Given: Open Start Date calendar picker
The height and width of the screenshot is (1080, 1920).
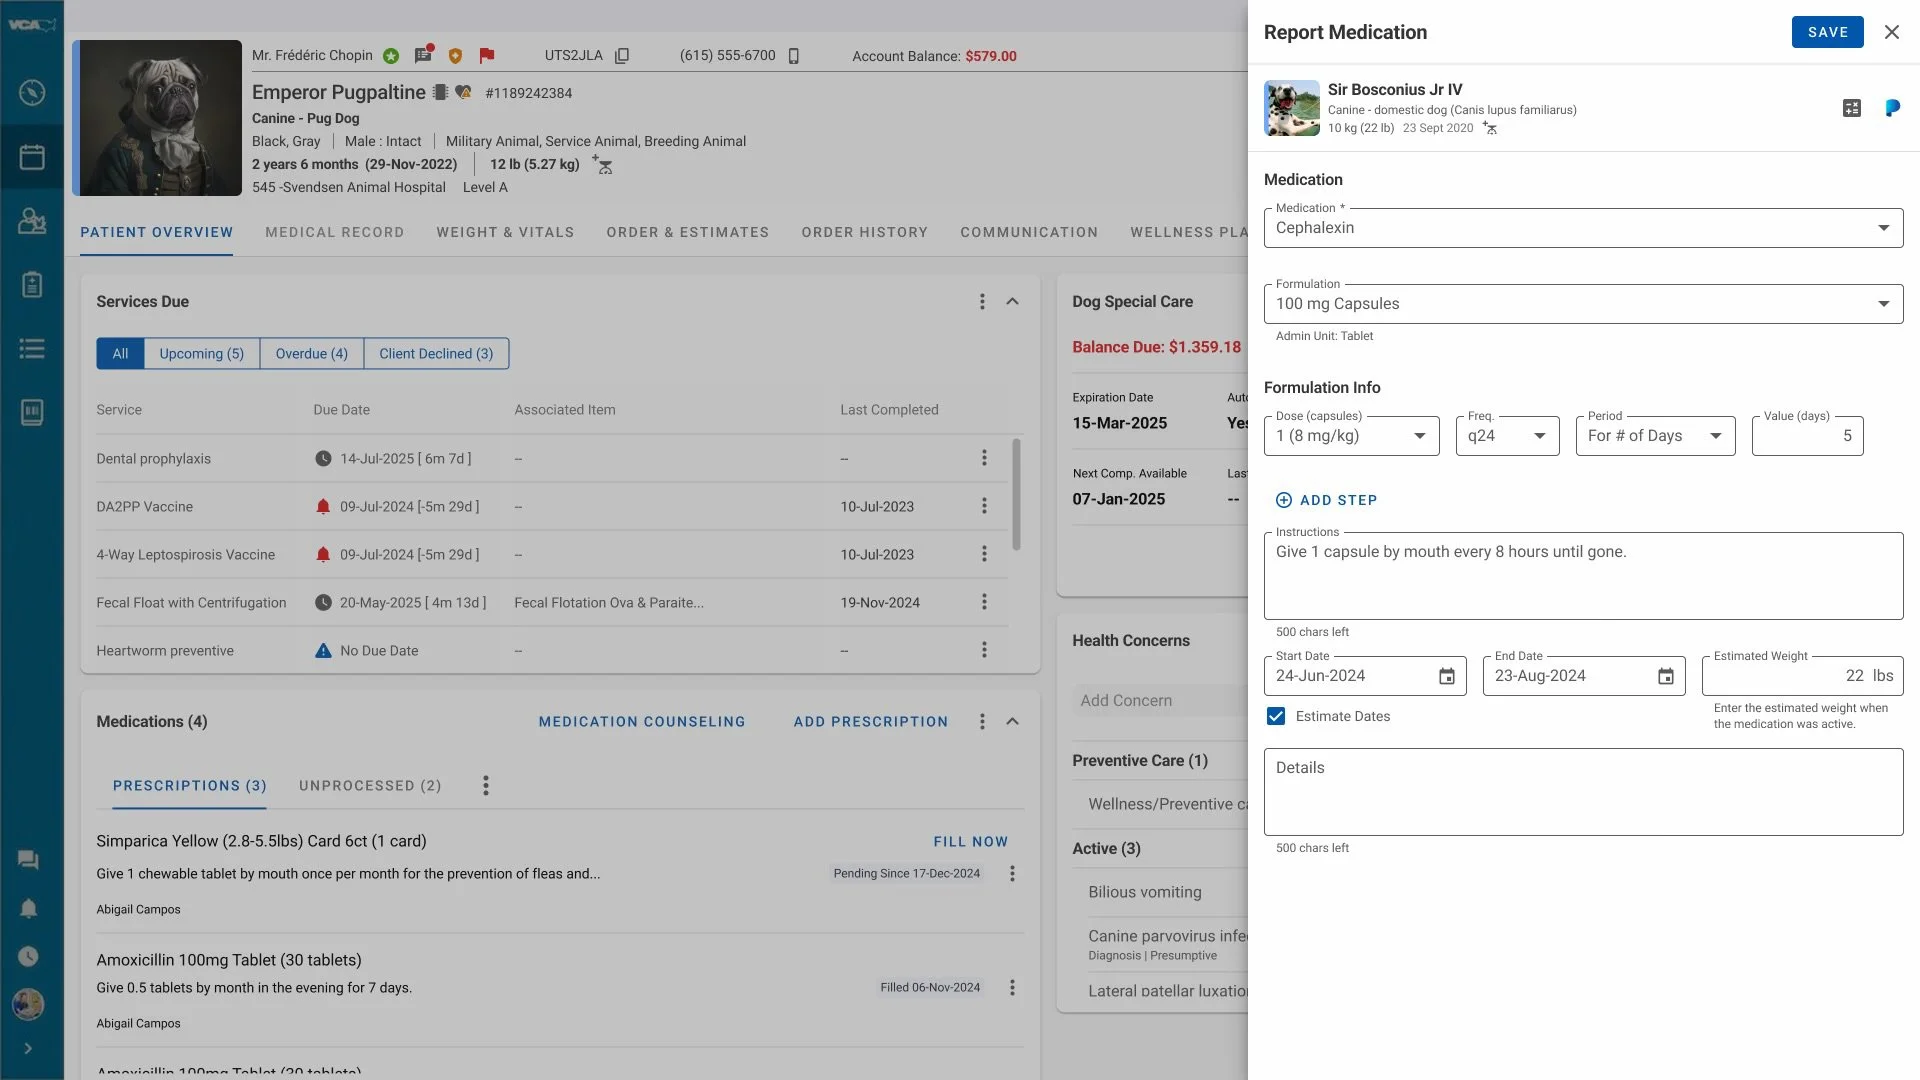Looking at the screenshot, I should click(x=1446, y=677).
